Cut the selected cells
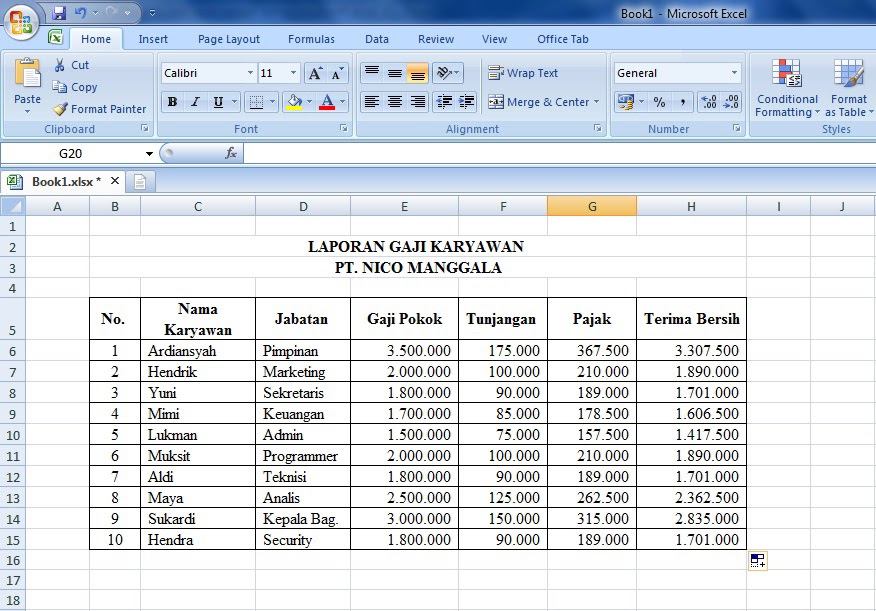The width and height of the screenshot is (876, 611). click(72, 65)
